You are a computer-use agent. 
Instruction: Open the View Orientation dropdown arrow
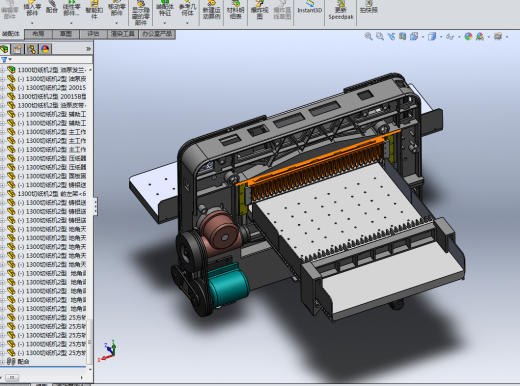(x=423, y=37)
